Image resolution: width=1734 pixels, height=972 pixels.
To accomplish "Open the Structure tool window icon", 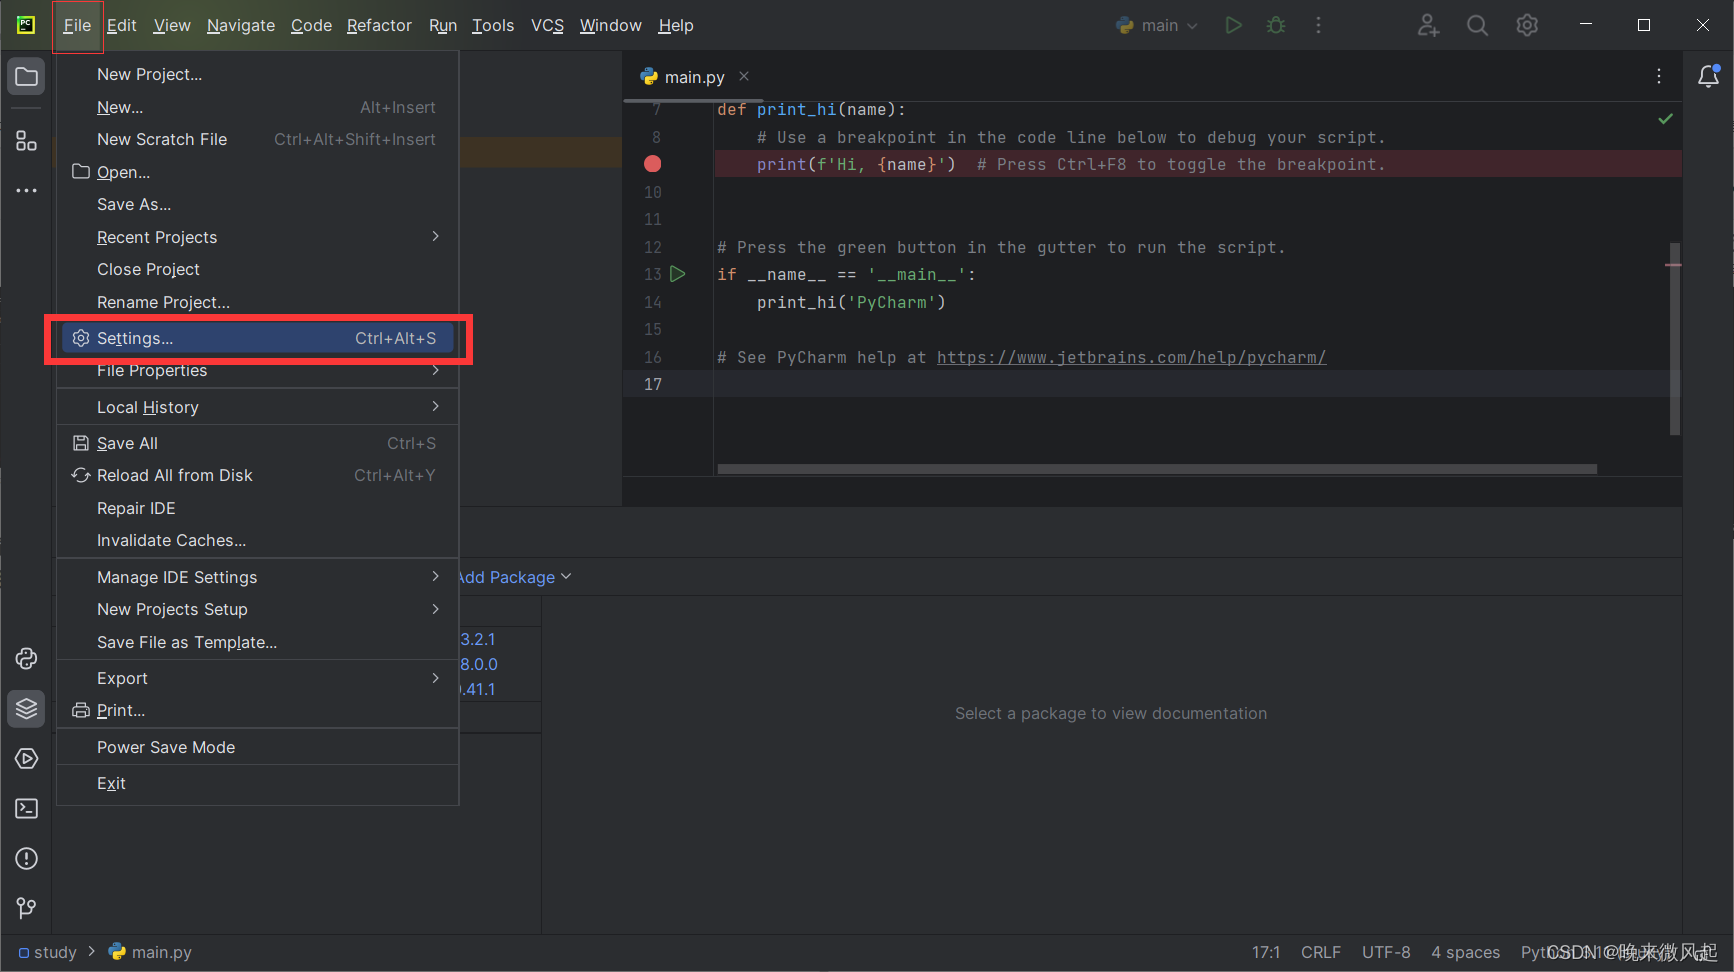I will click(x=26, y=141).
